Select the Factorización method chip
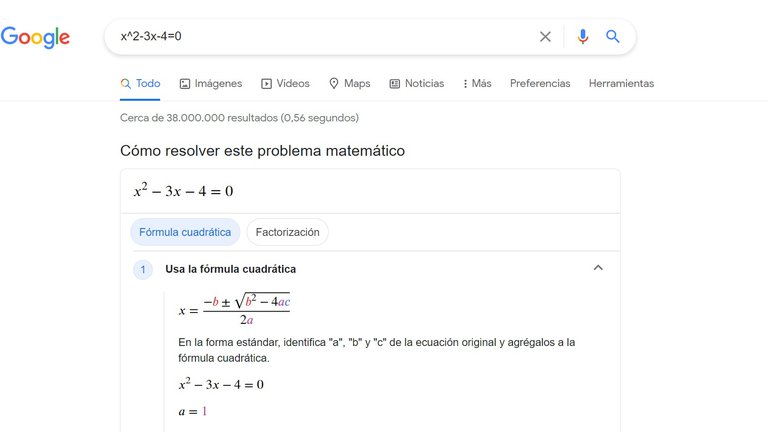The width and height of the screenshot is (768, 432). tap(287, 232)
